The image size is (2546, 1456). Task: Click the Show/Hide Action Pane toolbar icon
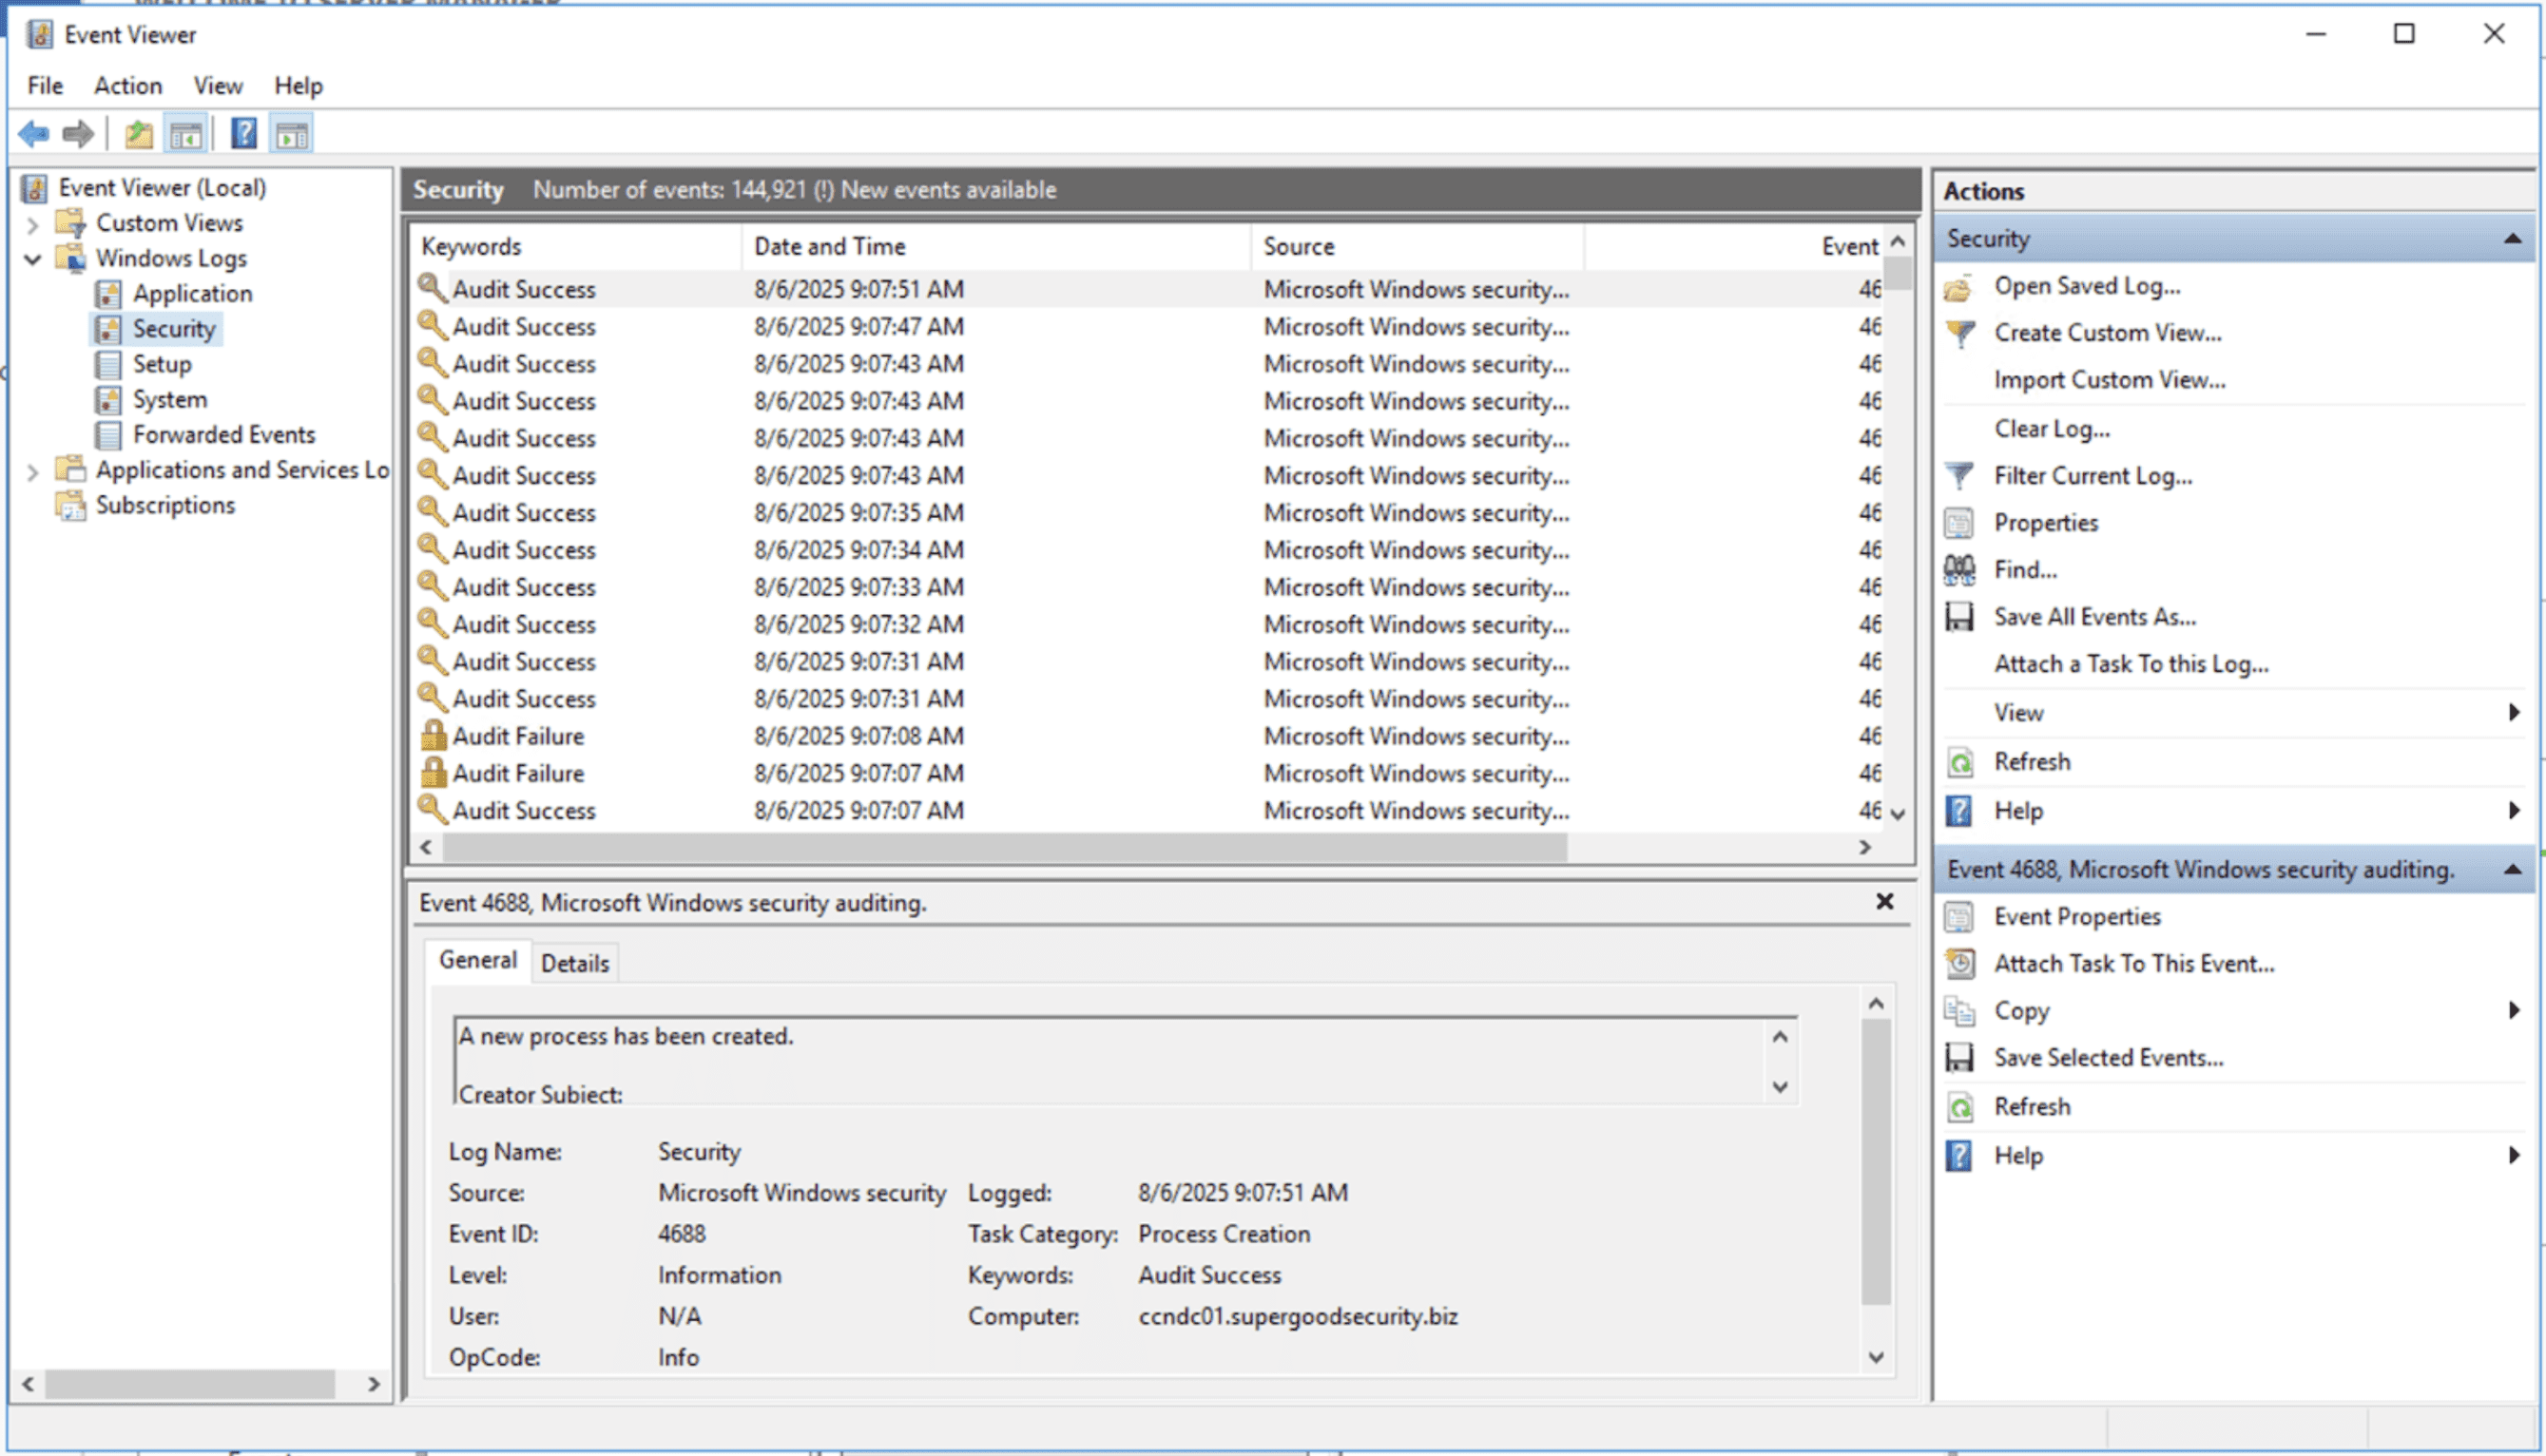click(292, 133)
